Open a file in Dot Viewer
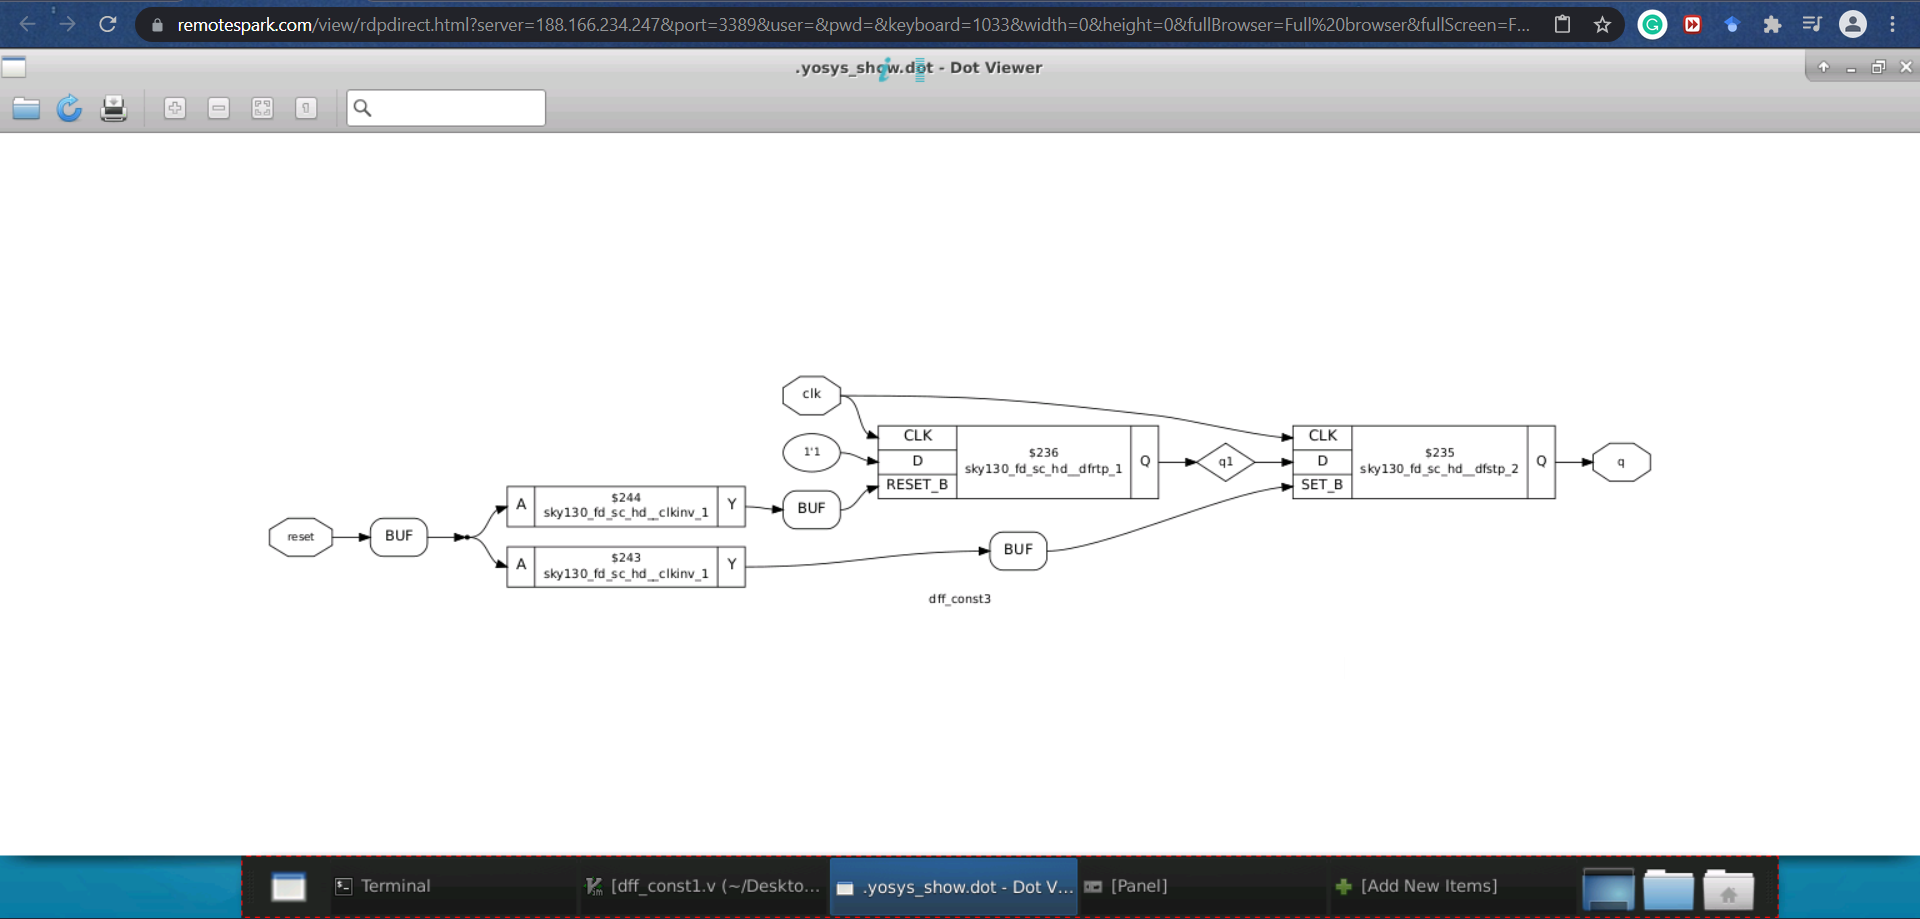Image resolution: width=1920 pixels, height=919 pixels. point(26,108)
